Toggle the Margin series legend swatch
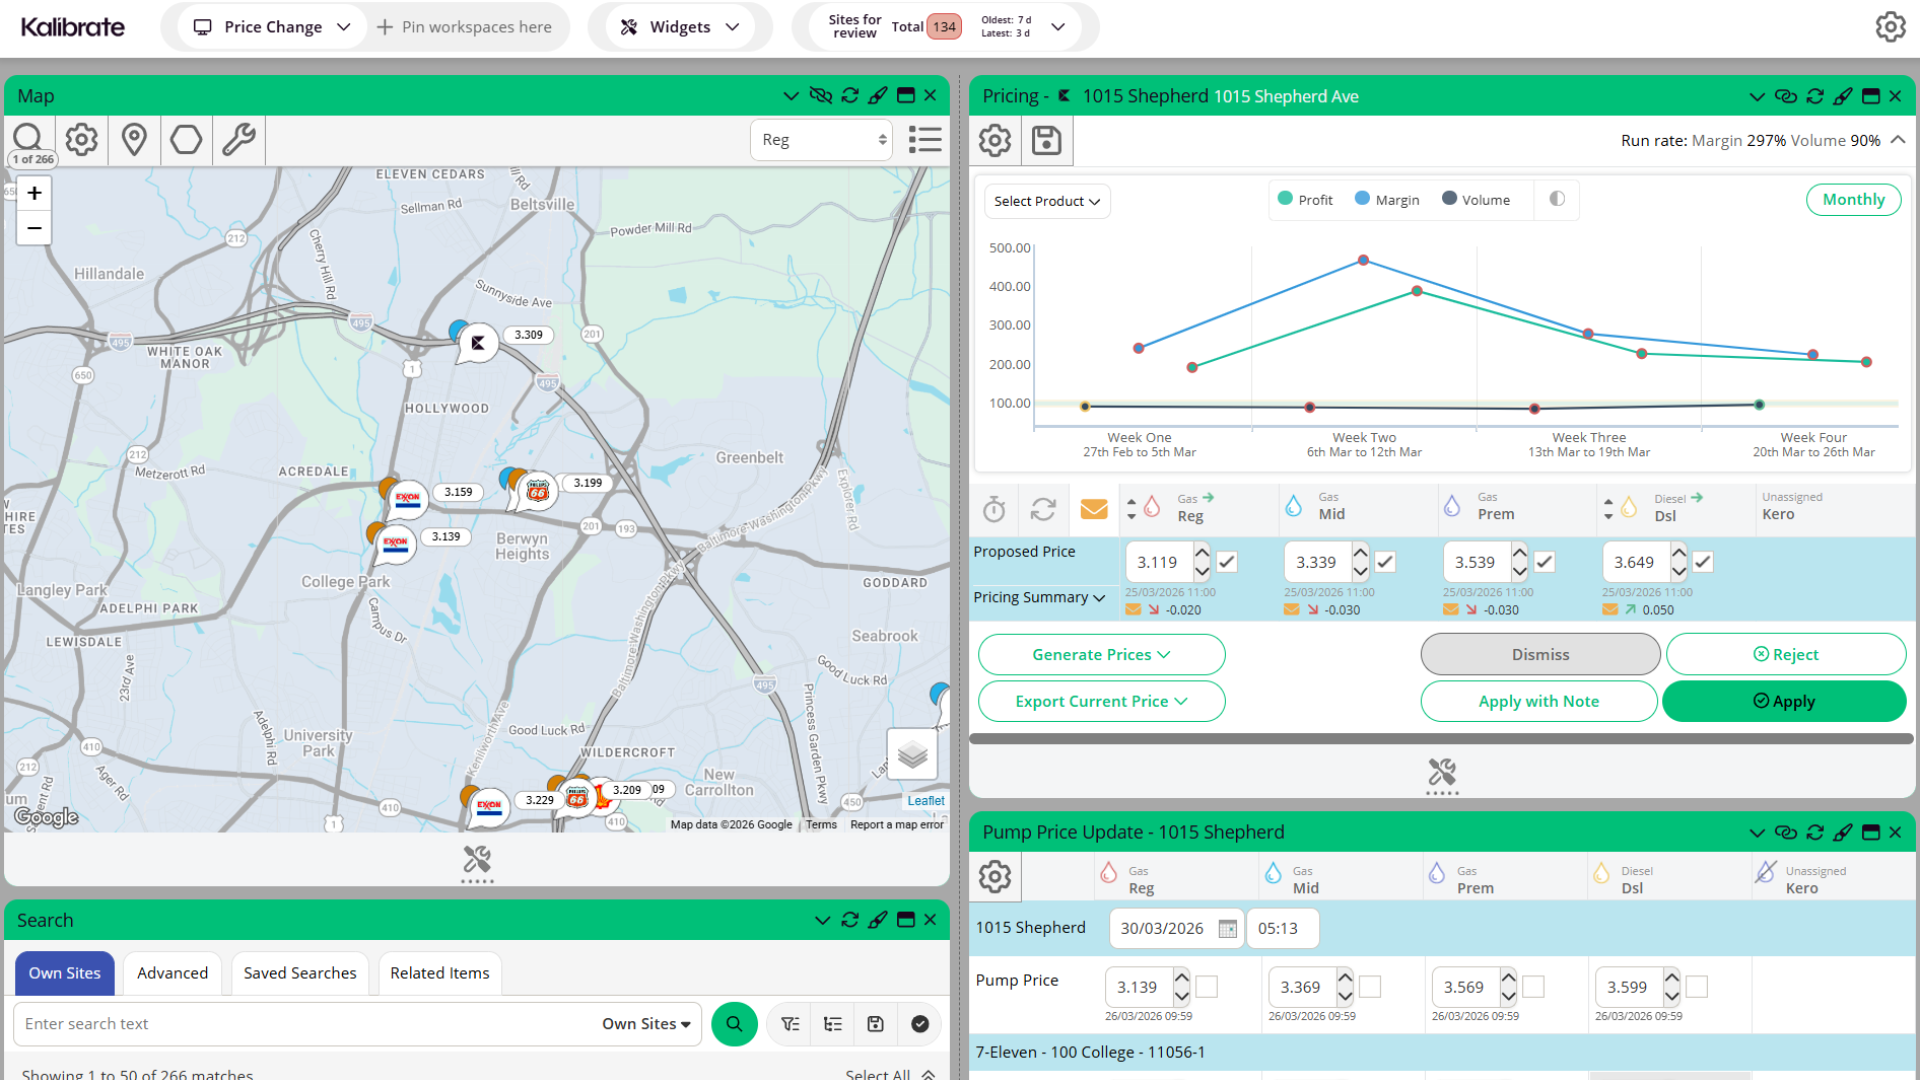1920x1080 pixels. coord(1362,199)
